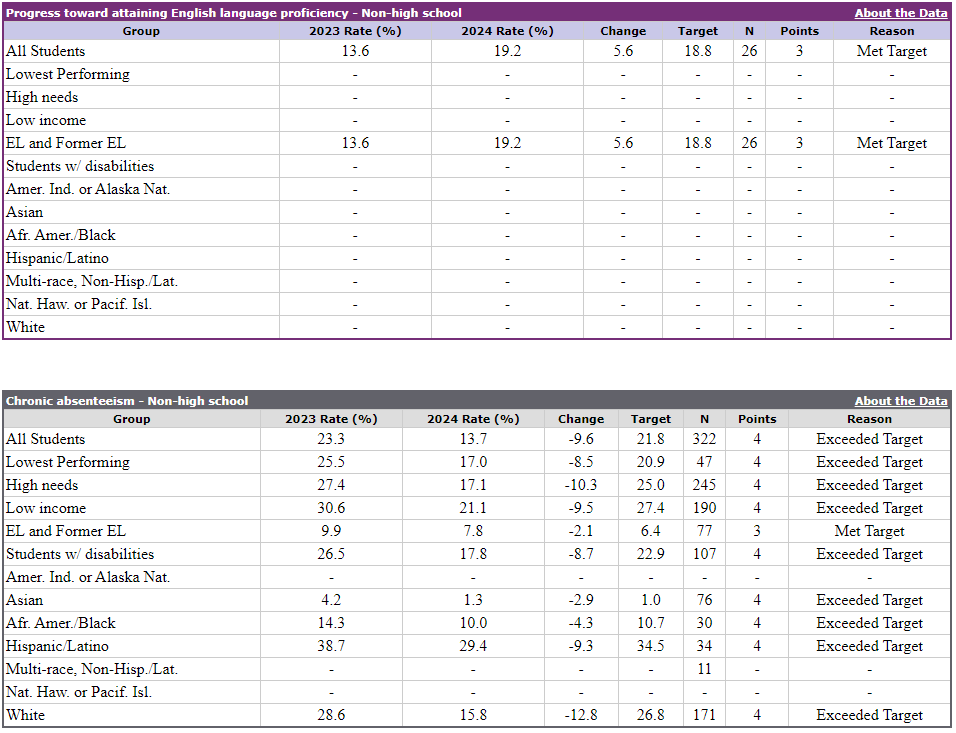Click Afr. Amer./Black target 10.7
The height and width of the screenshot is (733, 956).
(651, 623)
